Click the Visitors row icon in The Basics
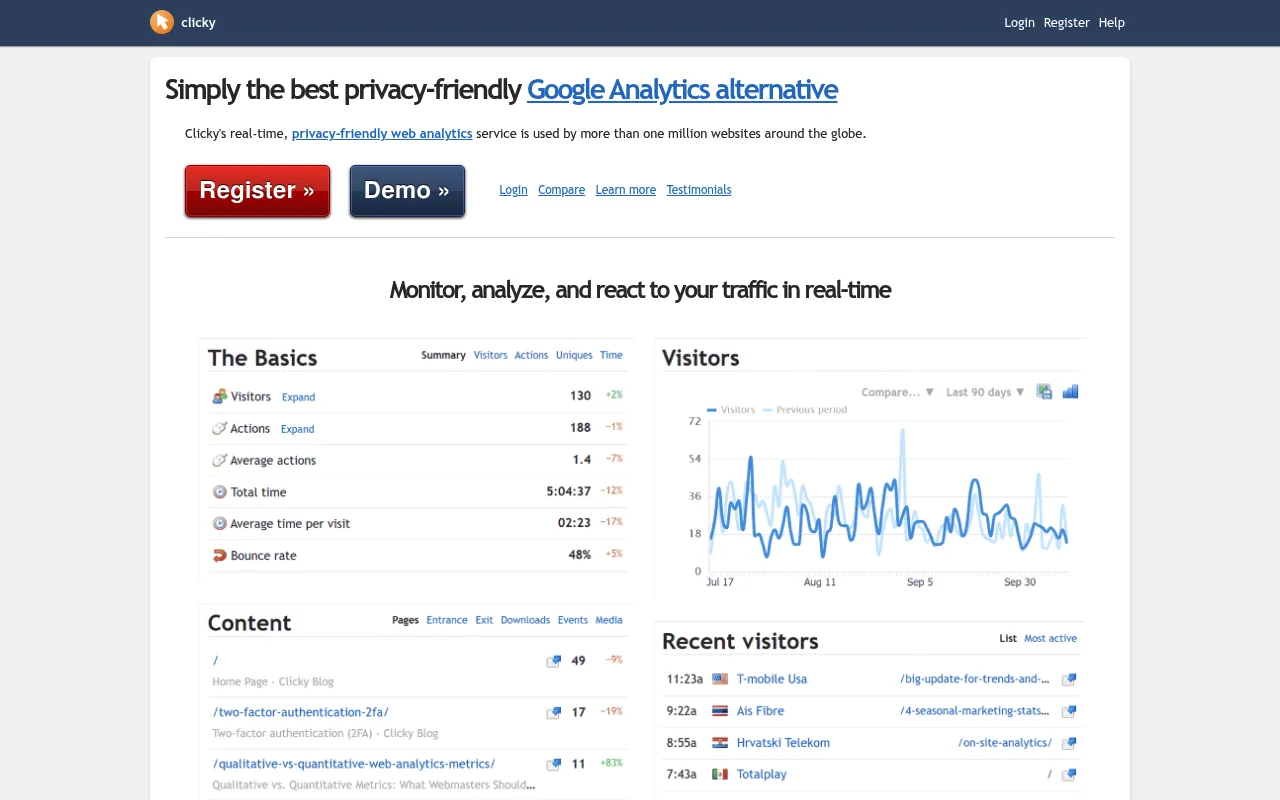1280x800 pixels. tap(220, 396)
